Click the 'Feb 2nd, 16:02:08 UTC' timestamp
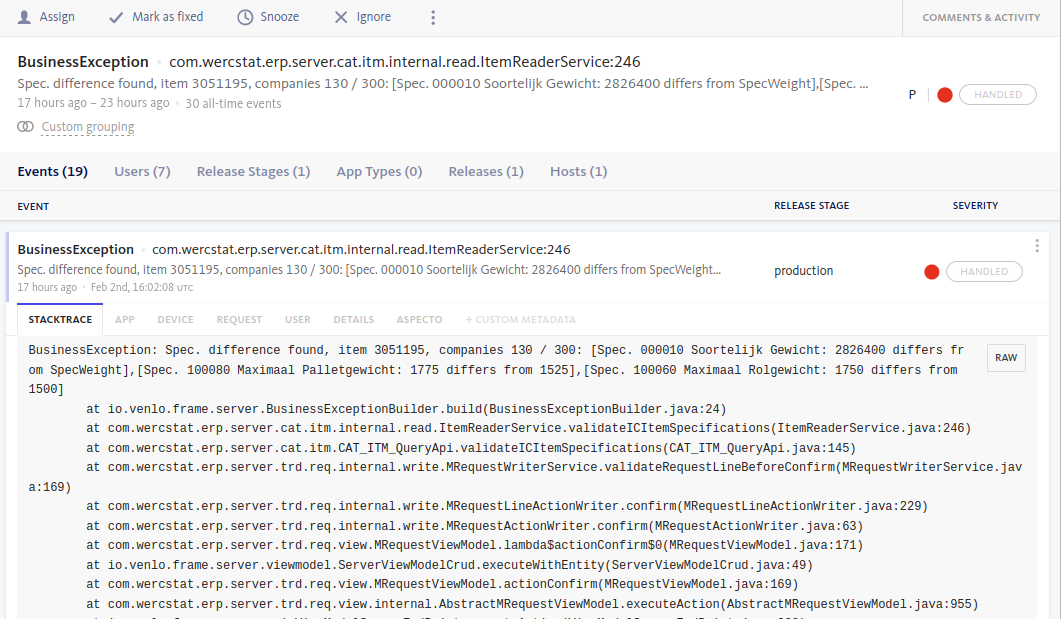 (142, 287)
